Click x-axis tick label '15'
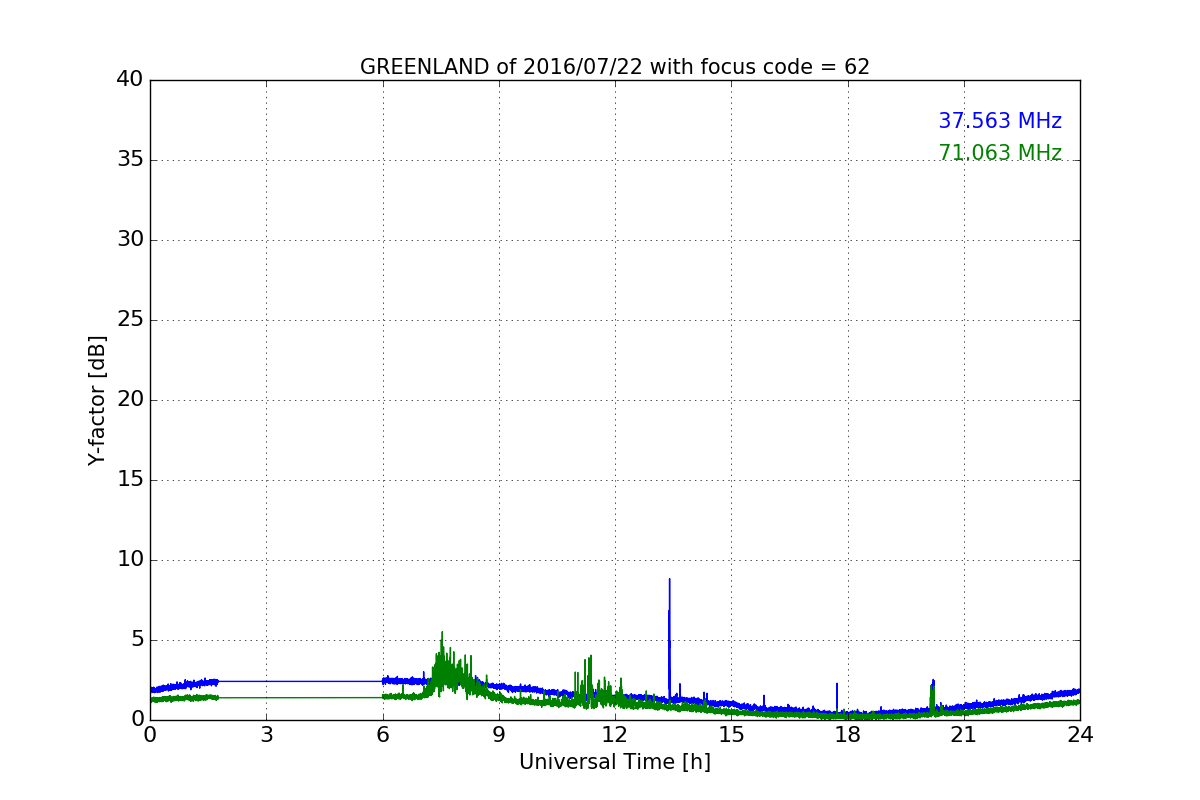 tap(731, 735)
